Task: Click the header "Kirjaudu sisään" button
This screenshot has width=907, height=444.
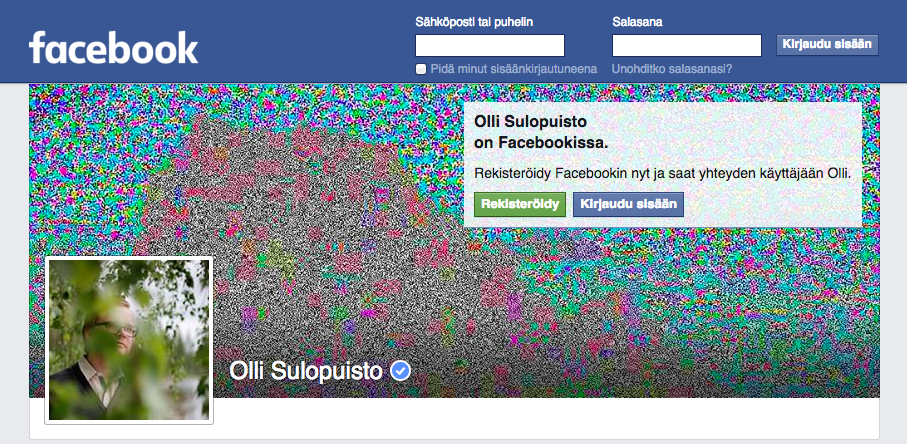Action: click(827, 45)
